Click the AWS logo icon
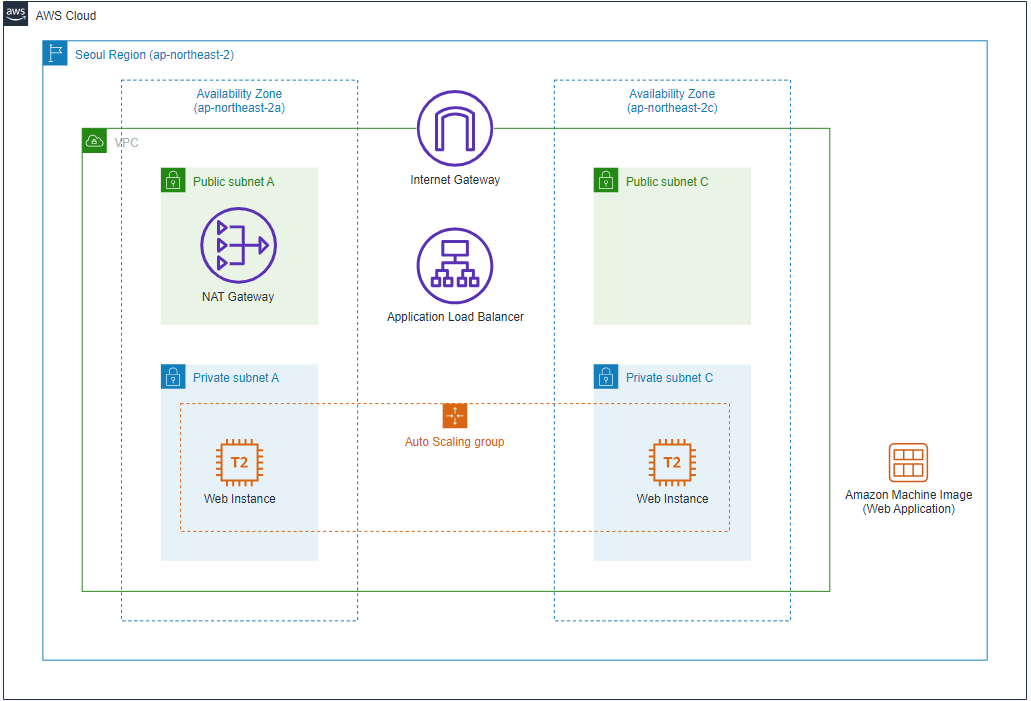 pos(15,14)
